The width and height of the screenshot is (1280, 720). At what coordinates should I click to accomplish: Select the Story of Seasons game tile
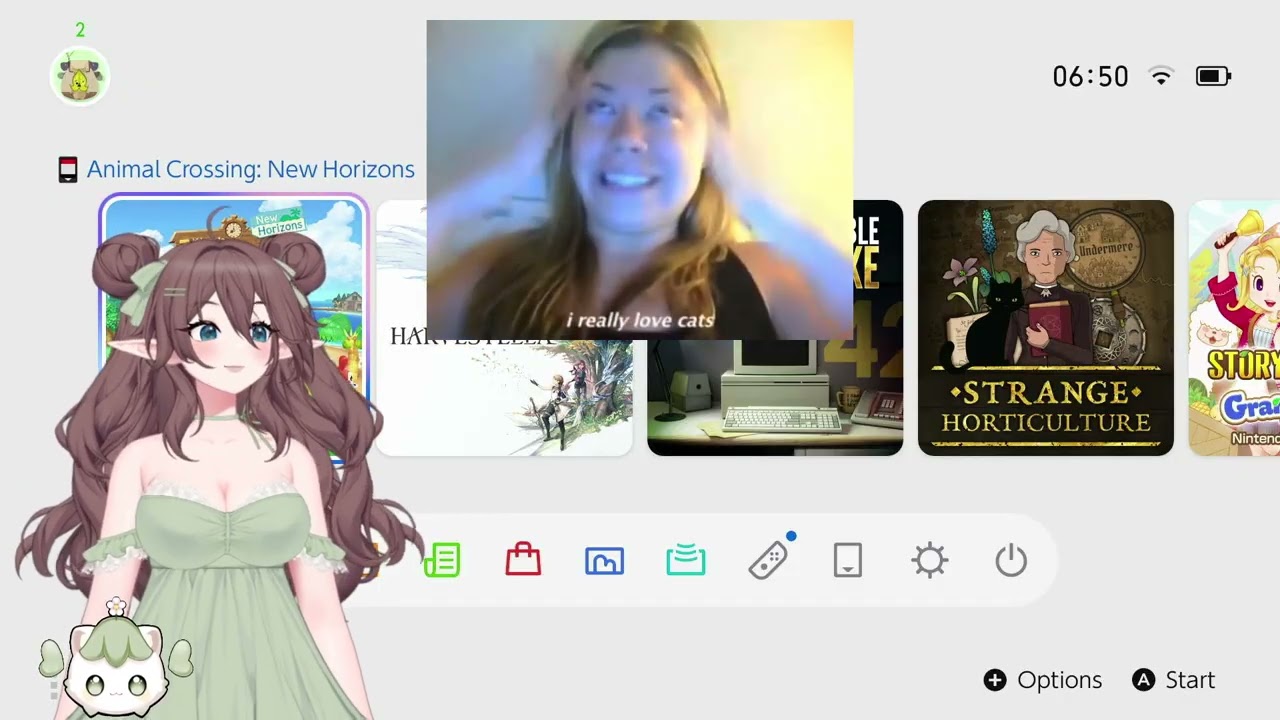tap(1234, 328)
